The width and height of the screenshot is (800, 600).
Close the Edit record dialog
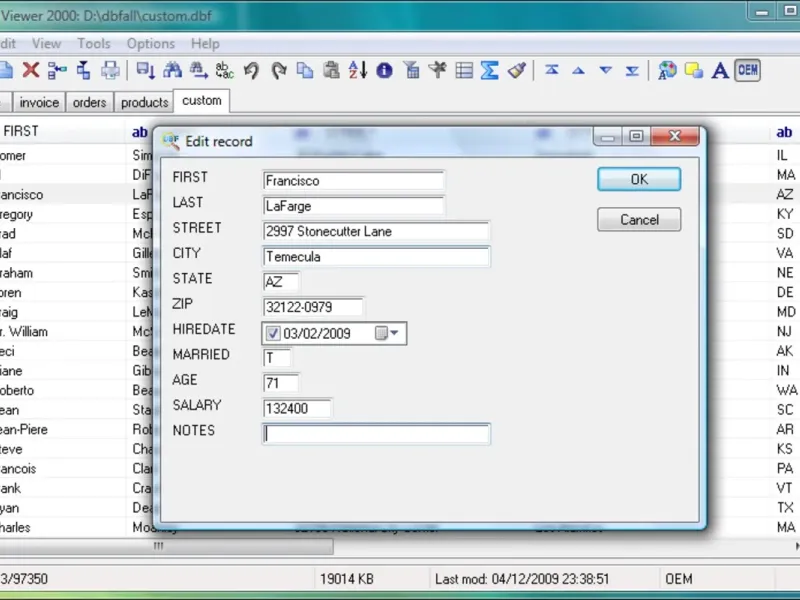674,136
